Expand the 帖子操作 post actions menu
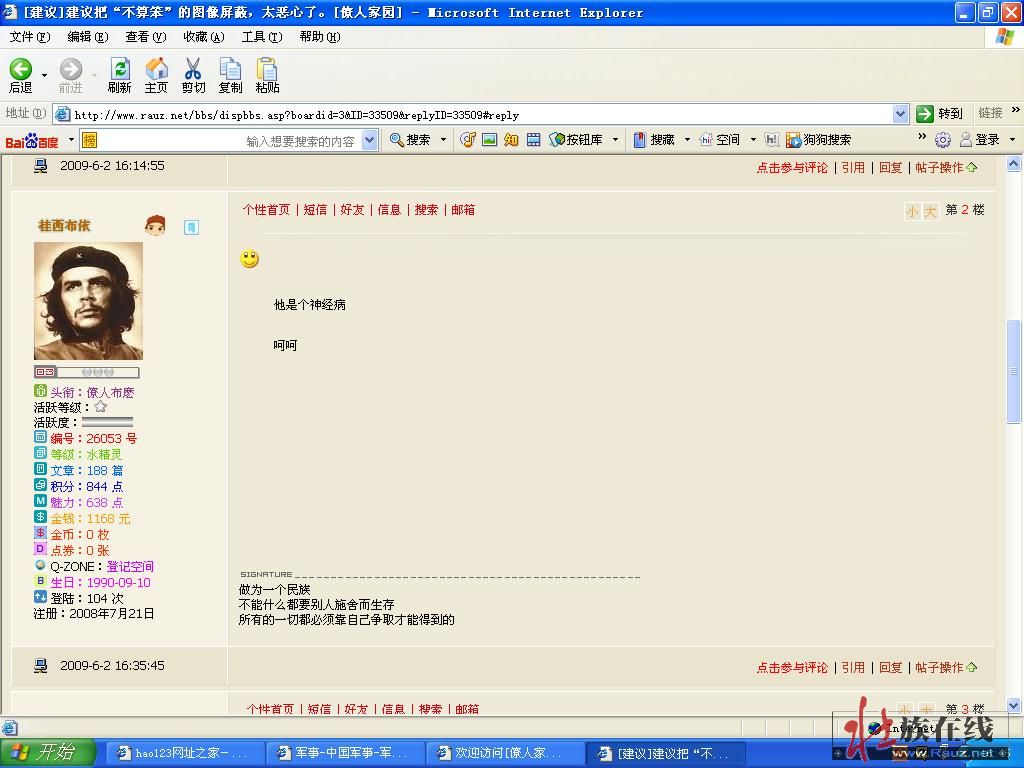1024x768 pixels. (945, 167)
